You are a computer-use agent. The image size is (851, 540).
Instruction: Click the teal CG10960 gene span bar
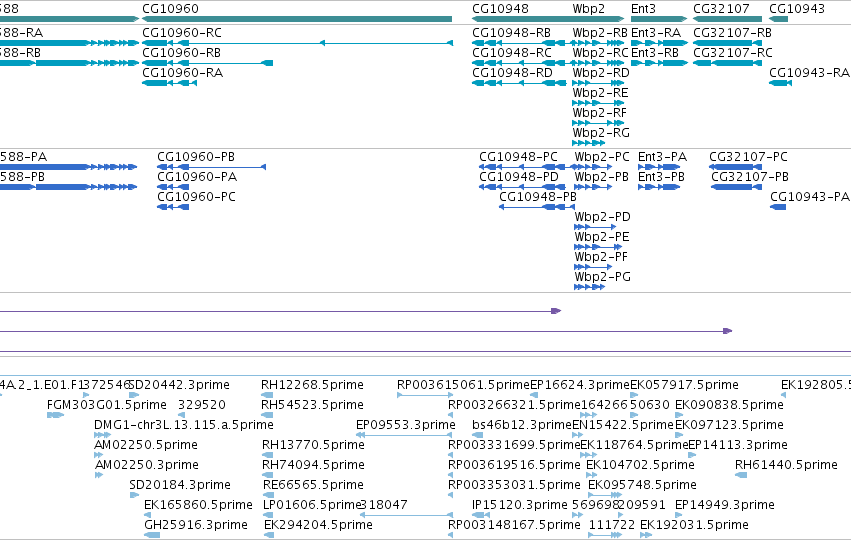297,19
